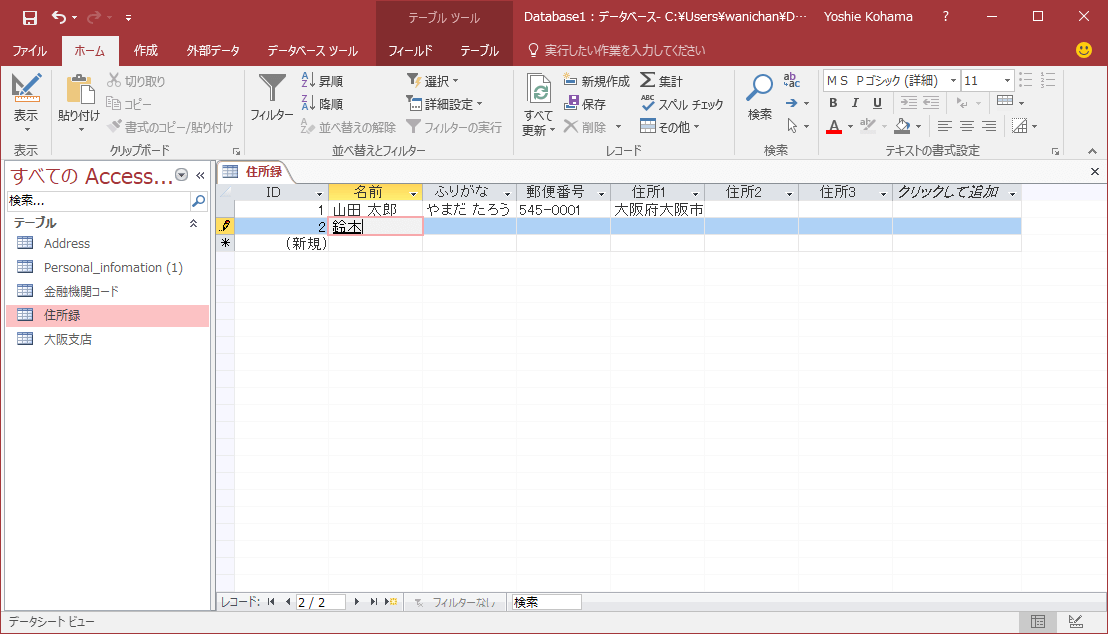
Task: Click the cell 545-0001
Action: coord(563,210)
